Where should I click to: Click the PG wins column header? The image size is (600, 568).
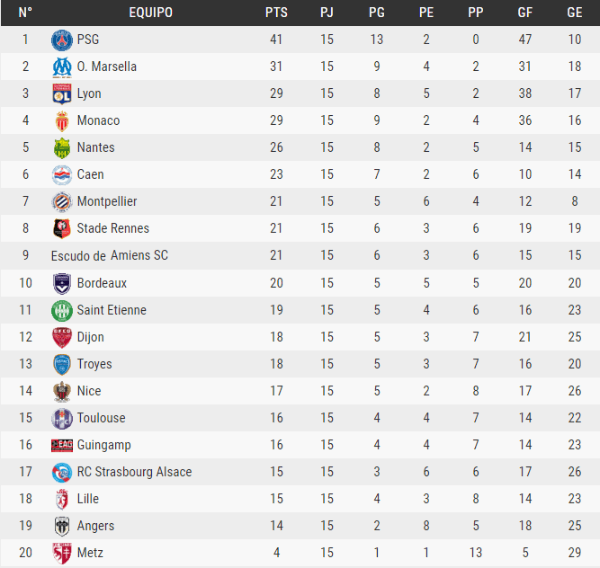click(376, 13)
